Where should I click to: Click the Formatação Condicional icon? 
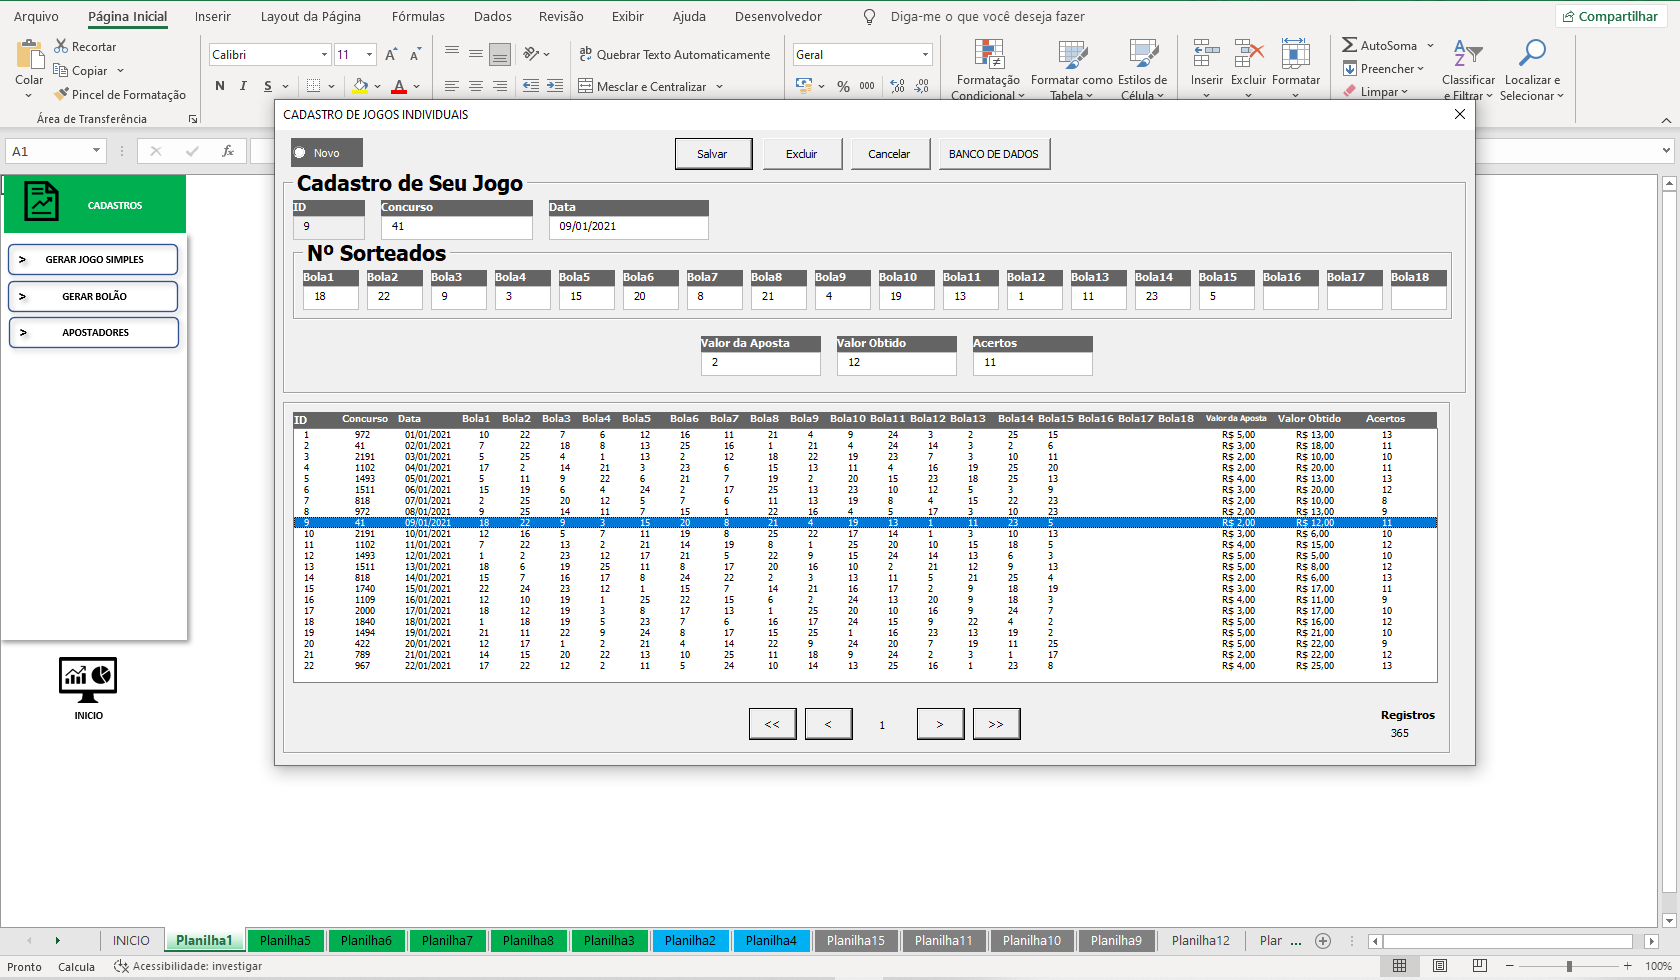[x=989, y=55]
